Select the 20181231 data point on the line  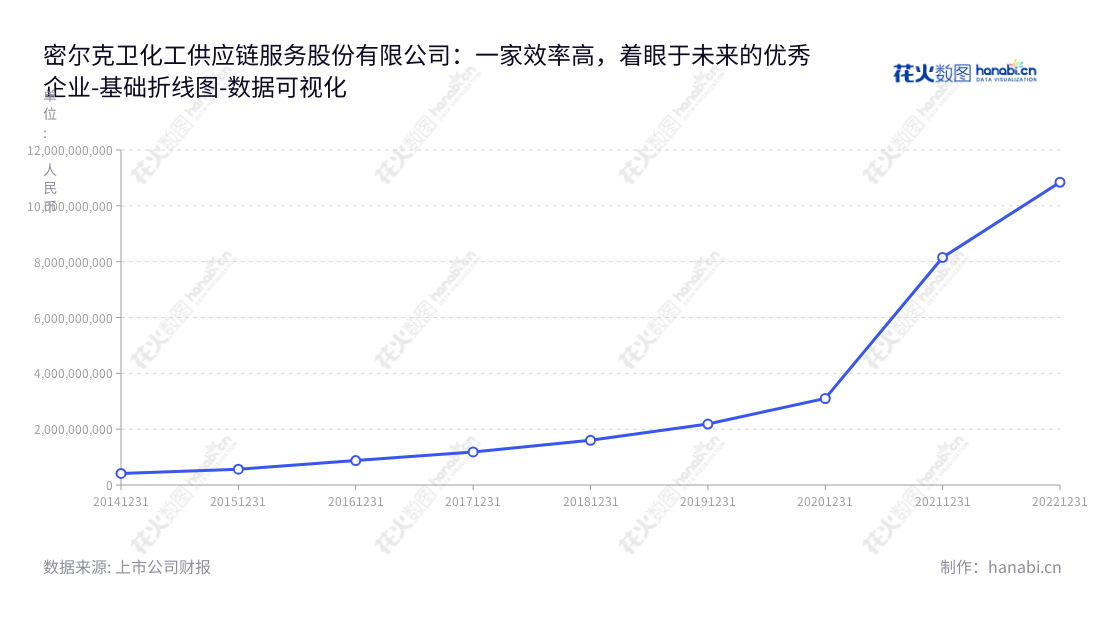click(591, 440)
